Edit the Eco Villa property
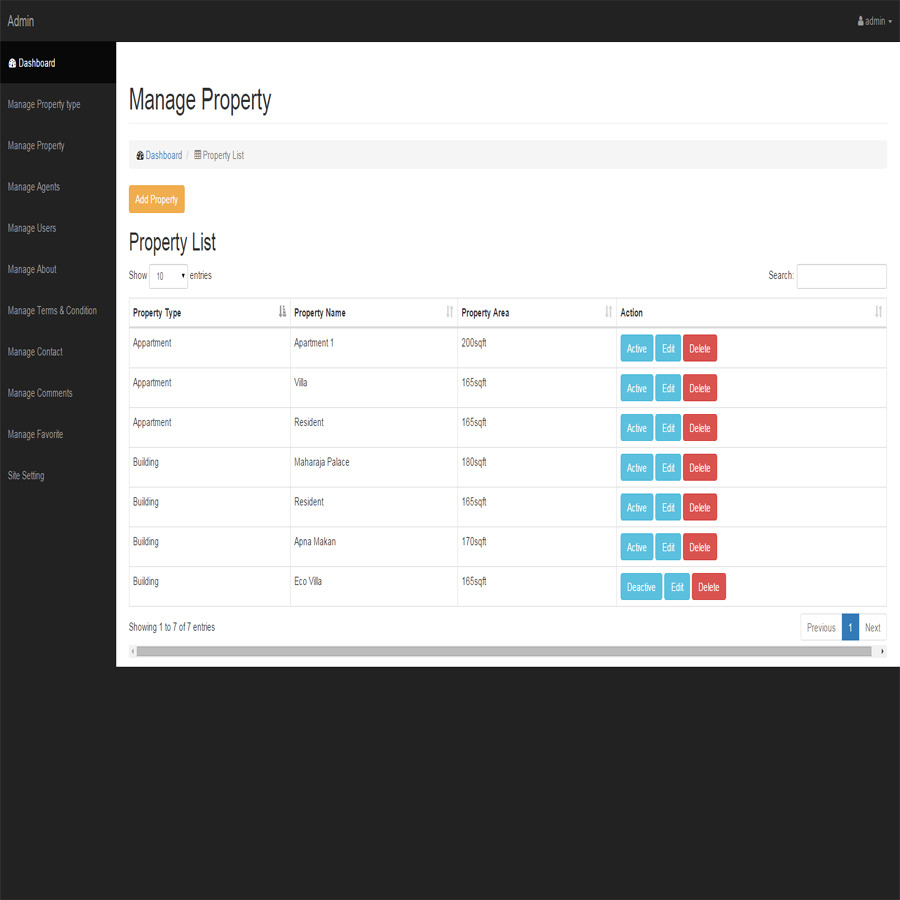Image resolution: width=900 pixels, height=900 pixels. 677,587
